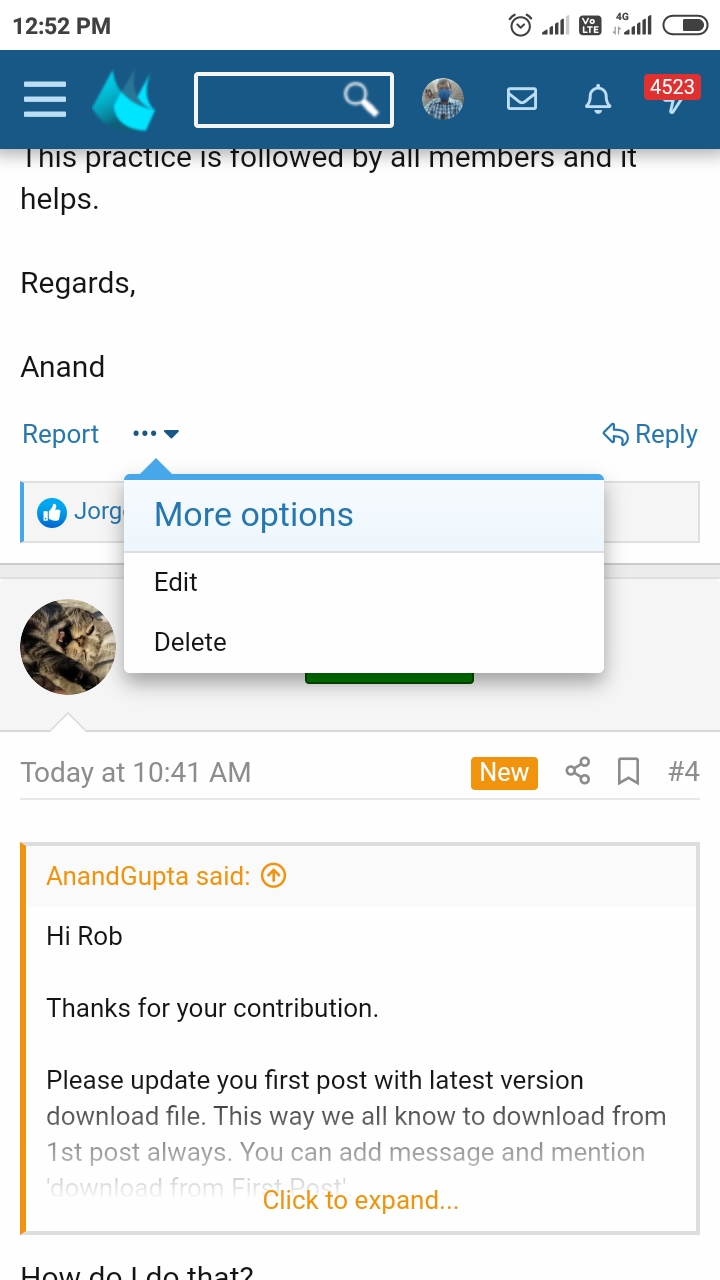Open the cat avatar poster profile

pyautogui.click(x=68, y=647)
